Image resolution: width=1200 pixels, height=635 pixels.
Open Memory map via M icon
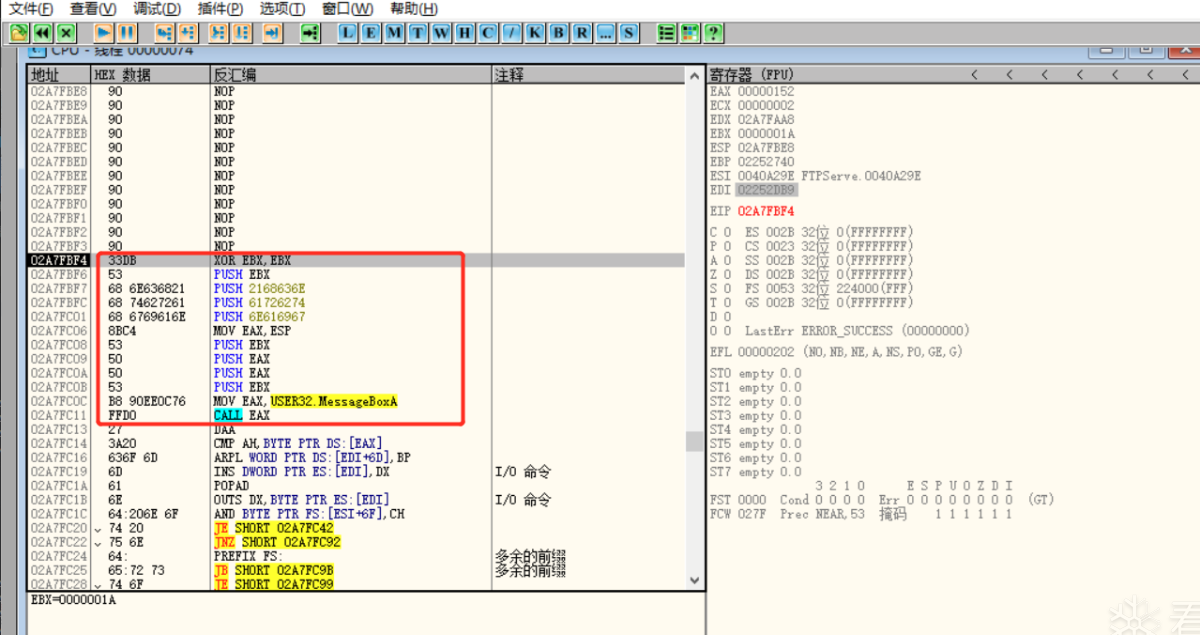pos(394,32)
